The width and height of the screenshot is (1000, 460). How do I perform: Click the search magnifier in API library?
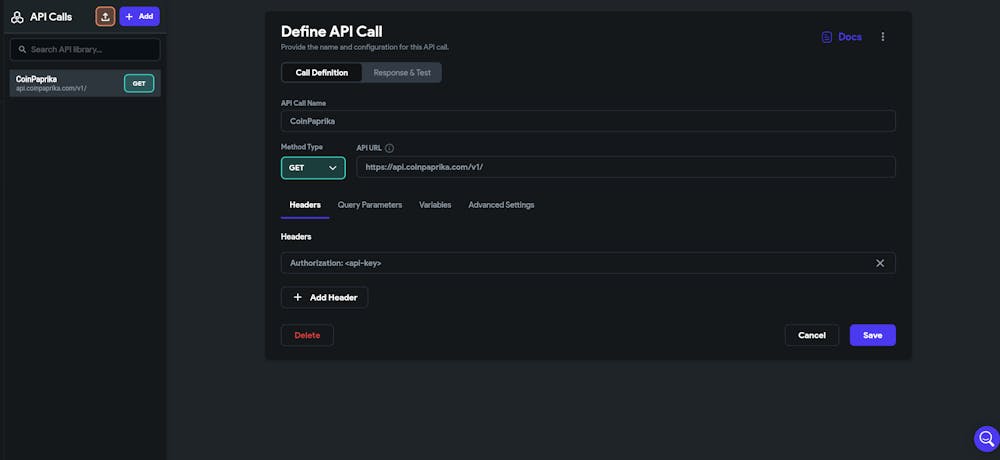point(22,49)
